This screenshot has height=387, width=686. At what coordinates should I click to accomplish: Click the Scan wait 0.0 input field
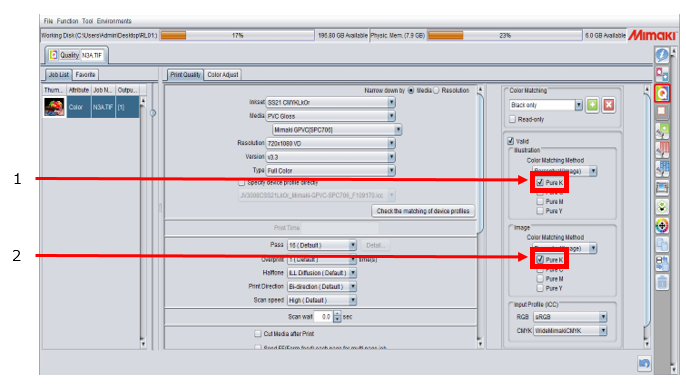point(324,317)
